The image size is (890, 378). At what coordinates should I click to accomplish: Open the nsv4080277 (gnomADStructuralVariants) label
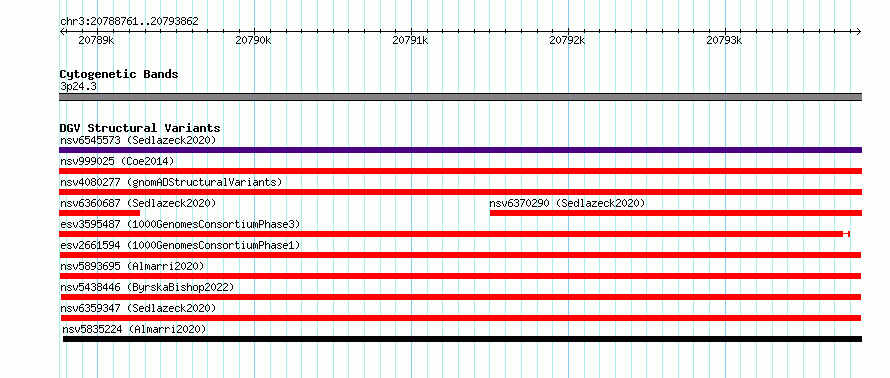171,182
